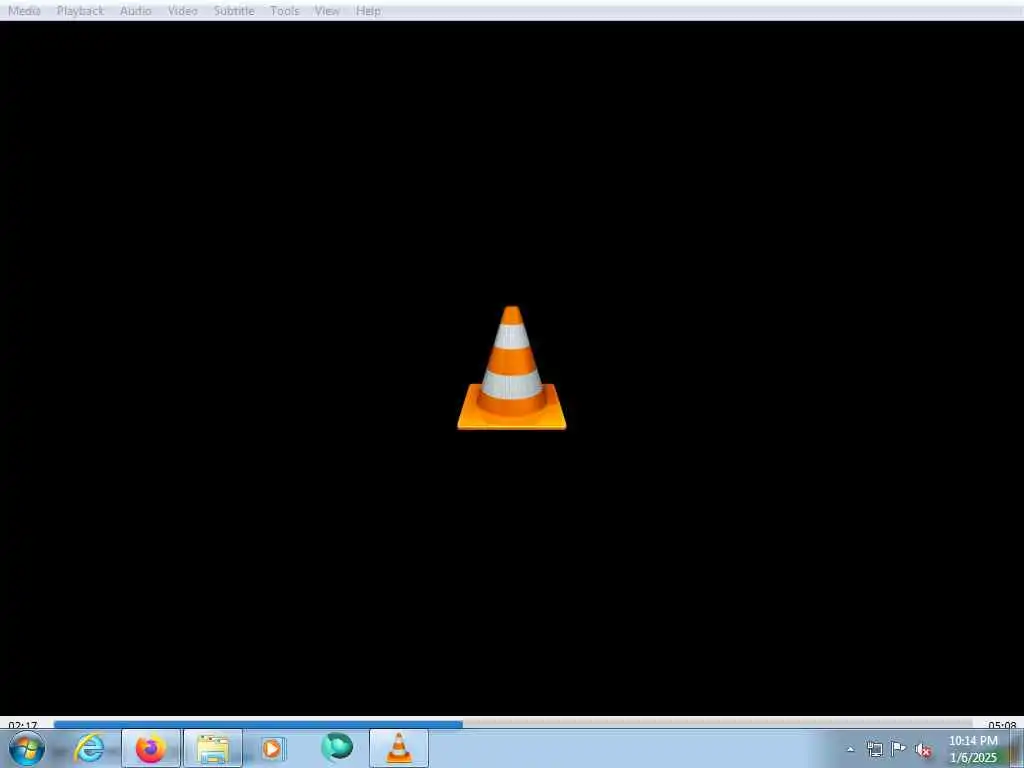Open the Subtitle menu

pyautogui.click(x=234, y=11)
